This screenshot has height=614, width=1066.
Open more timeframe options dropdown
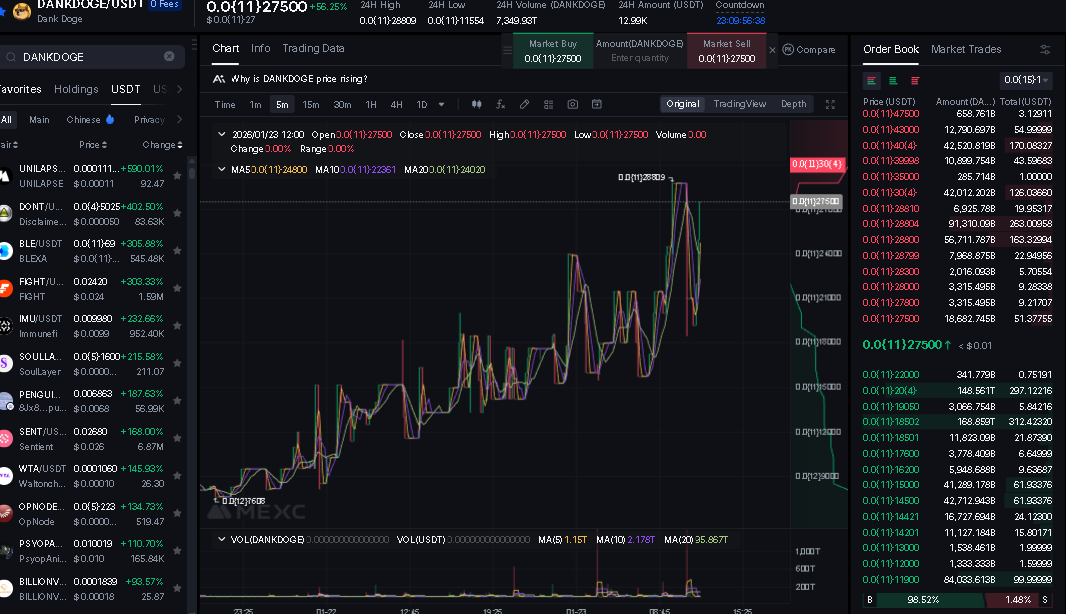[441, 104]
